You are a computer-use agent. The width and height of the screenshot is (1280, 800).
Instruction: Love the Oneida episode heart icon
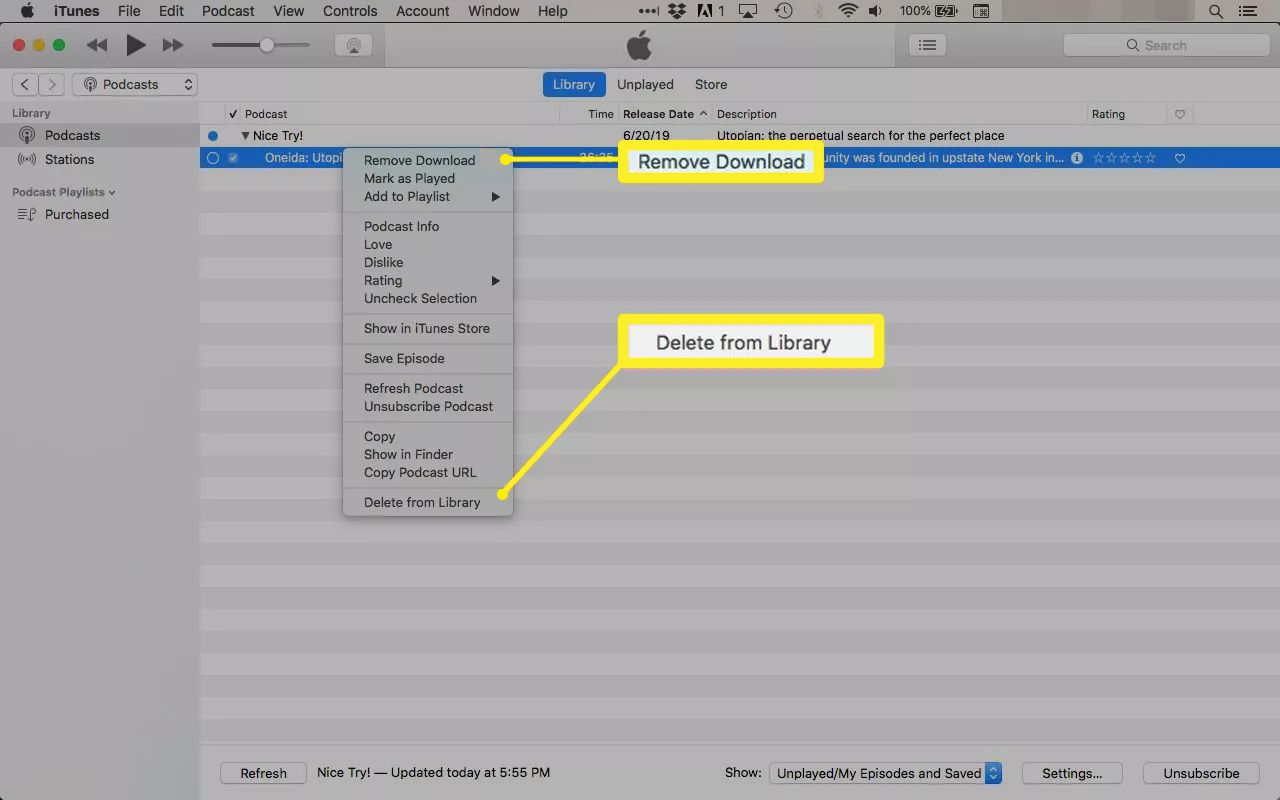point(1180,158)
